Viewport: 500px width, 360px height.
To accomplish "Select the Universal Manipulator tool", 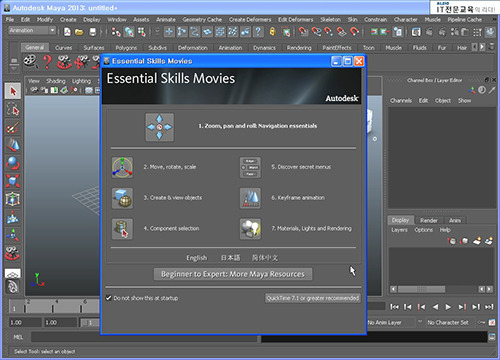I will [x=13, y=199].
